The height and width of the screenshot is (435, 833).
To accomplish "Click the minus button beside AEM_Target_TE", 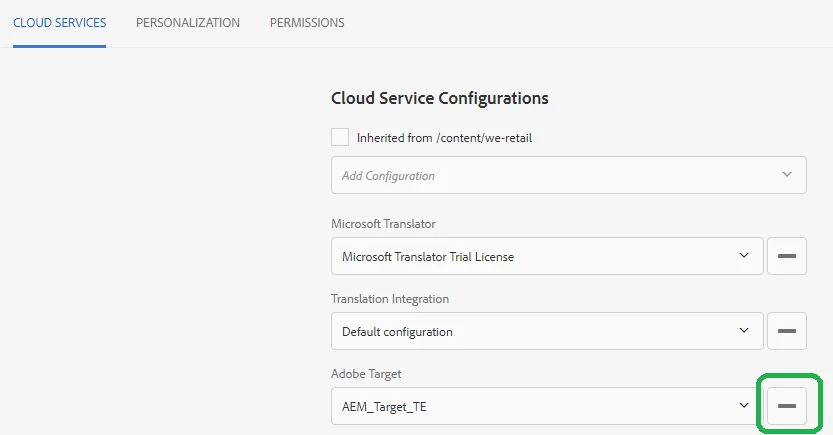I will [x=786, y=405].
